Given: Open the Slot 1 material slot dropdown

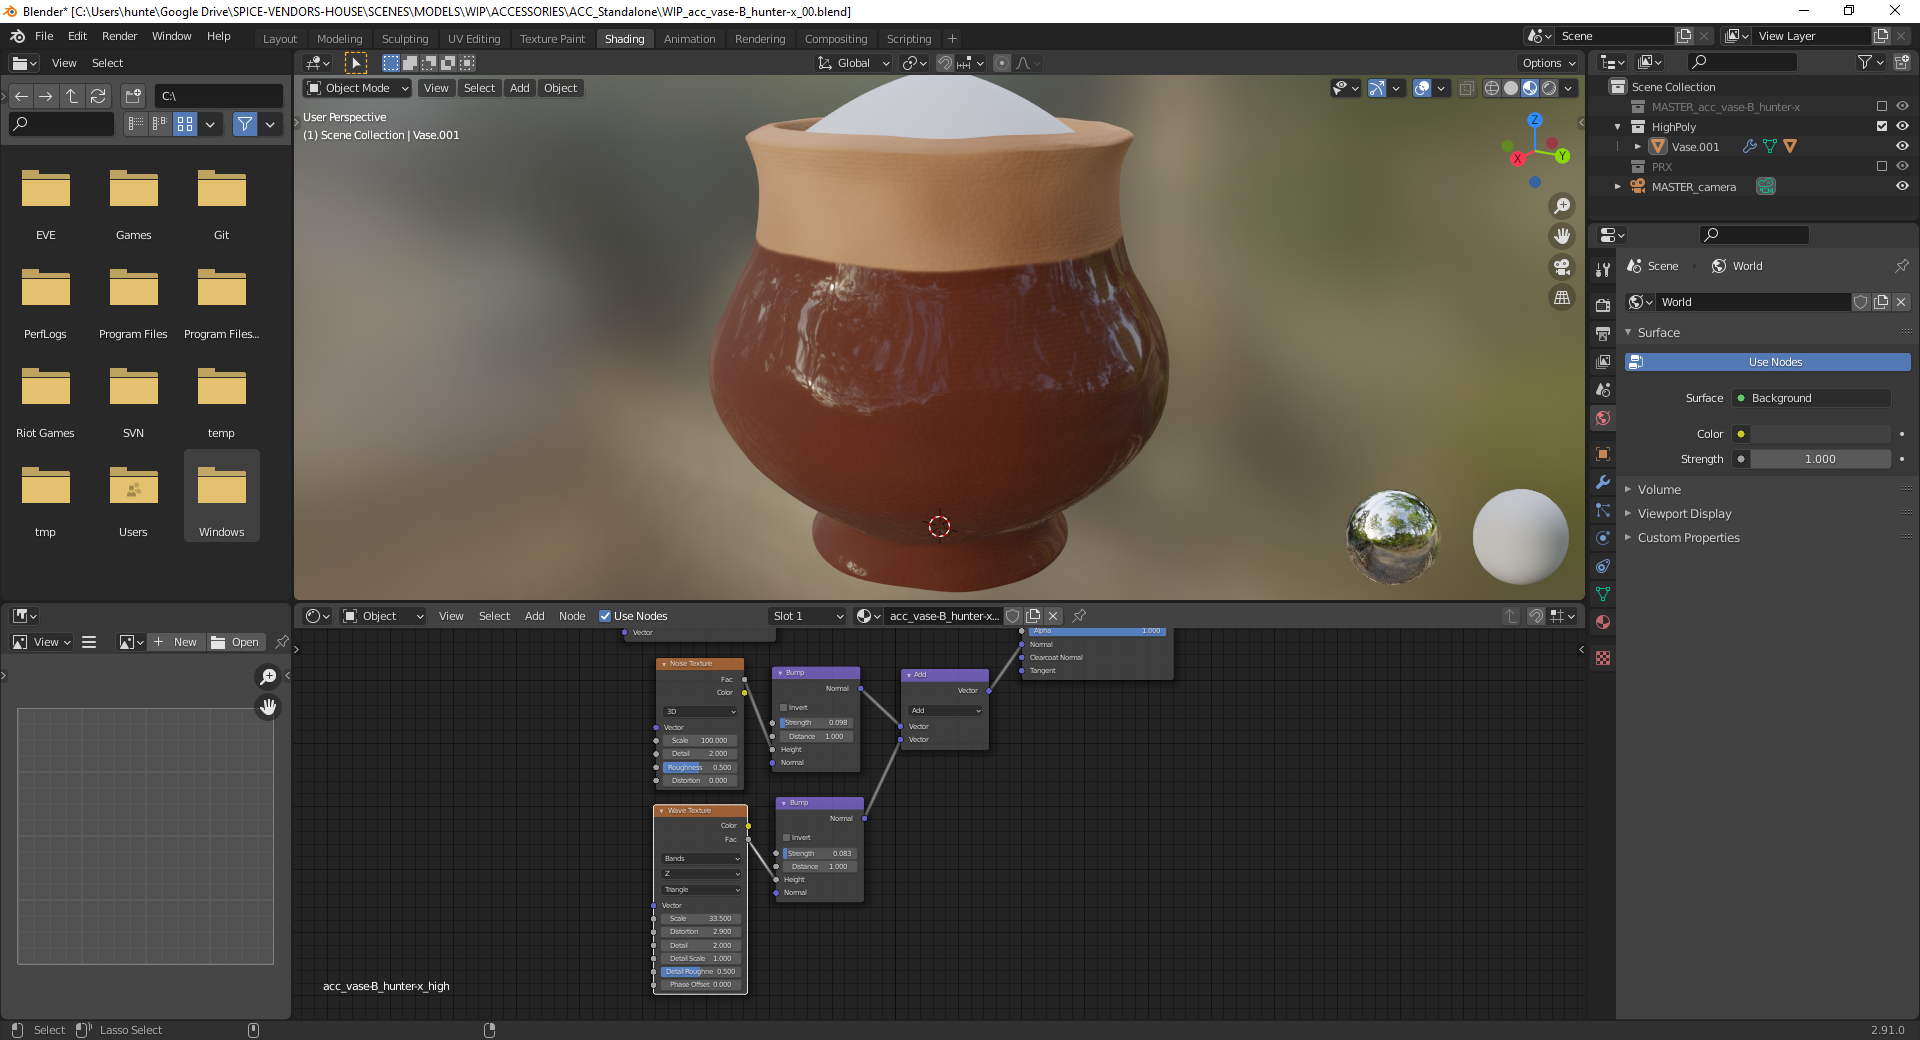Looking at the screenshot, I should pyautogui.click(x=807, y=616).
